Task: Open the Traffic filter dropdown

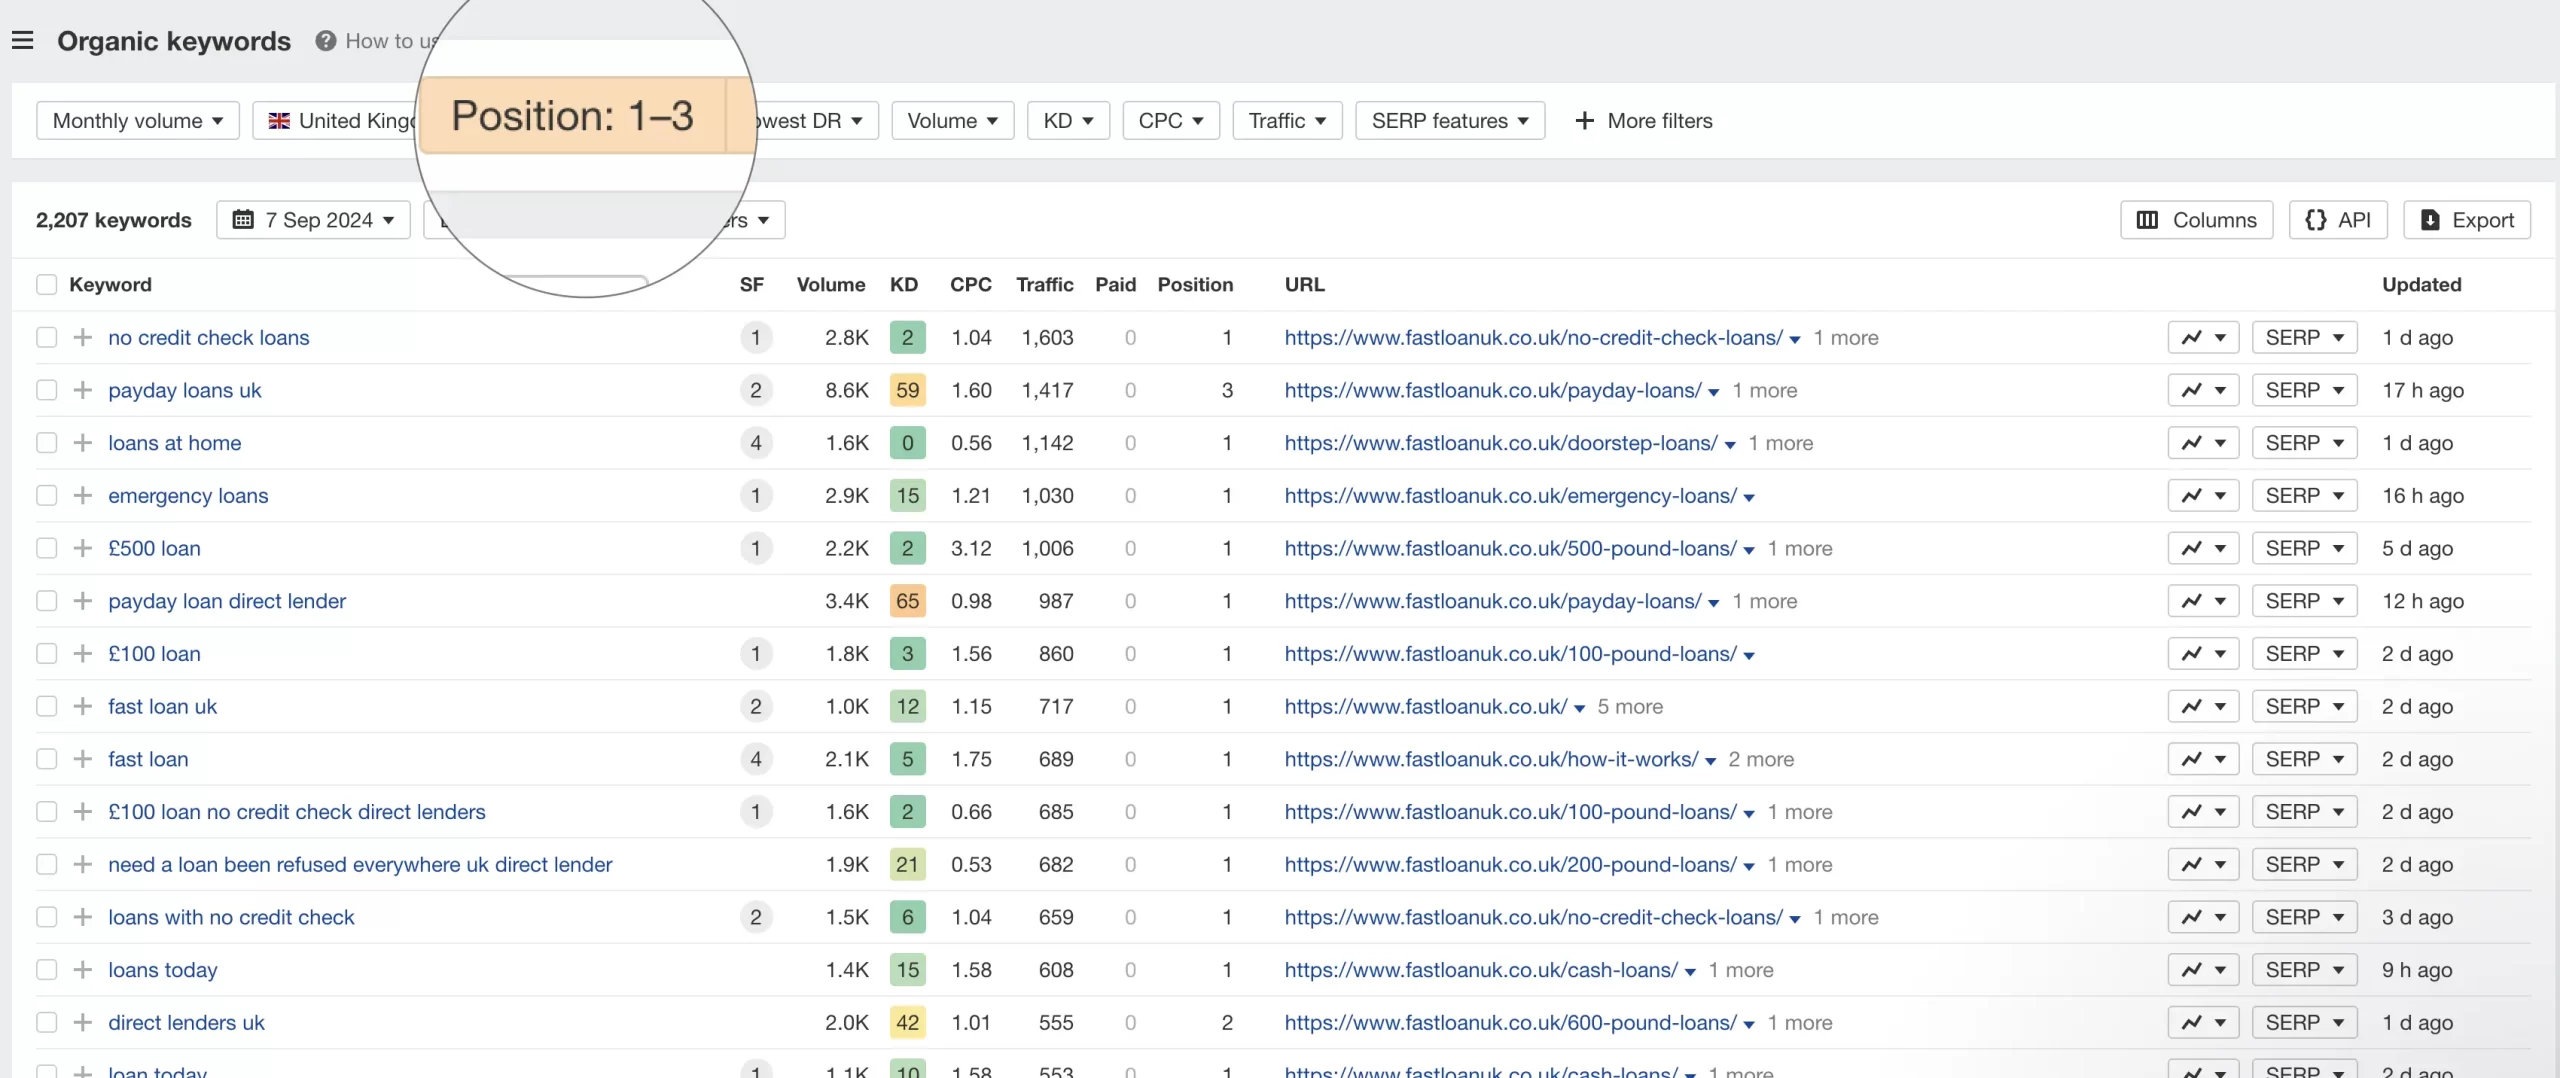Action: coord(1287,121)
